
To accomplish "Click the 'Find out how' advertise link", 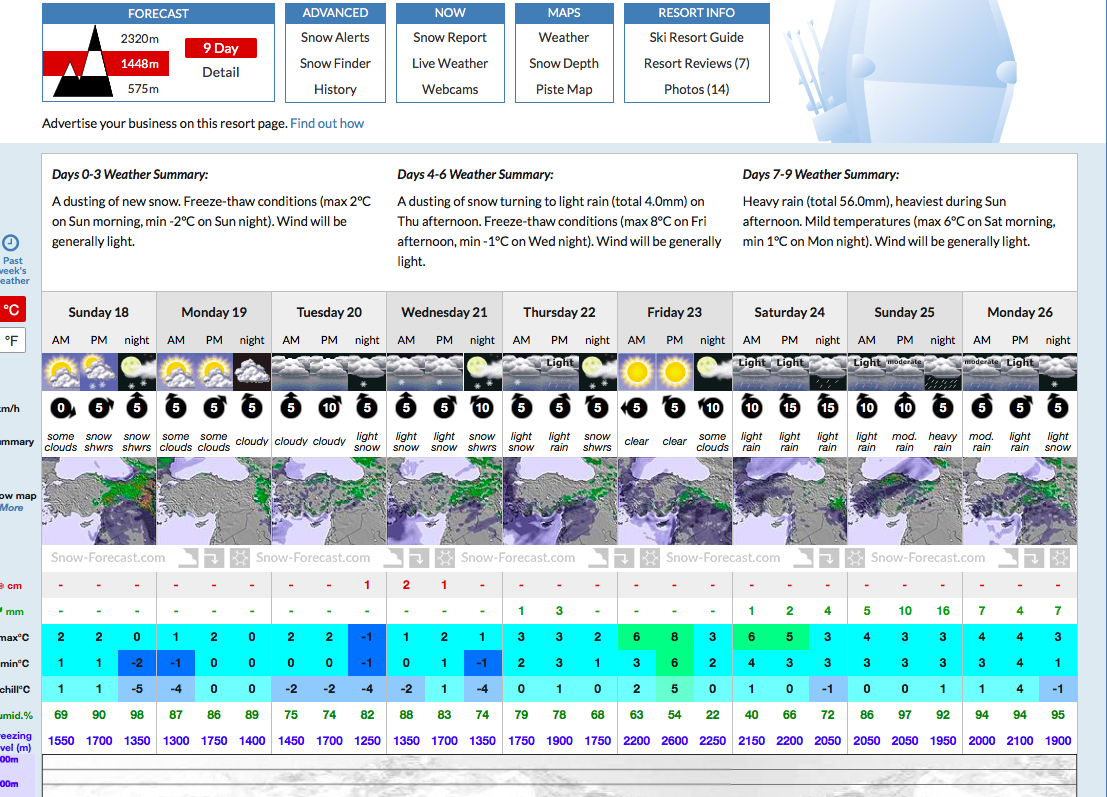I will tap(327, 124).
